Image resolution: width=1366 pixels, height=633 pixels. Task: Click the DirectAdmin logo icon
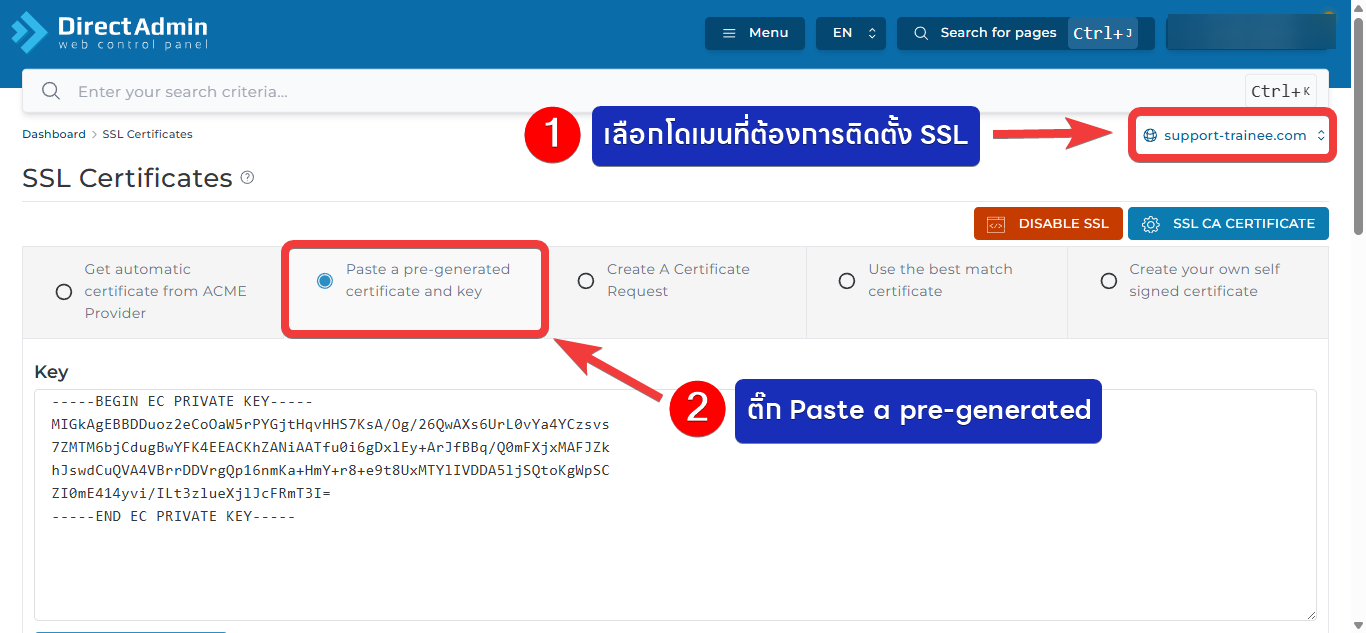[x=29, y=32]
